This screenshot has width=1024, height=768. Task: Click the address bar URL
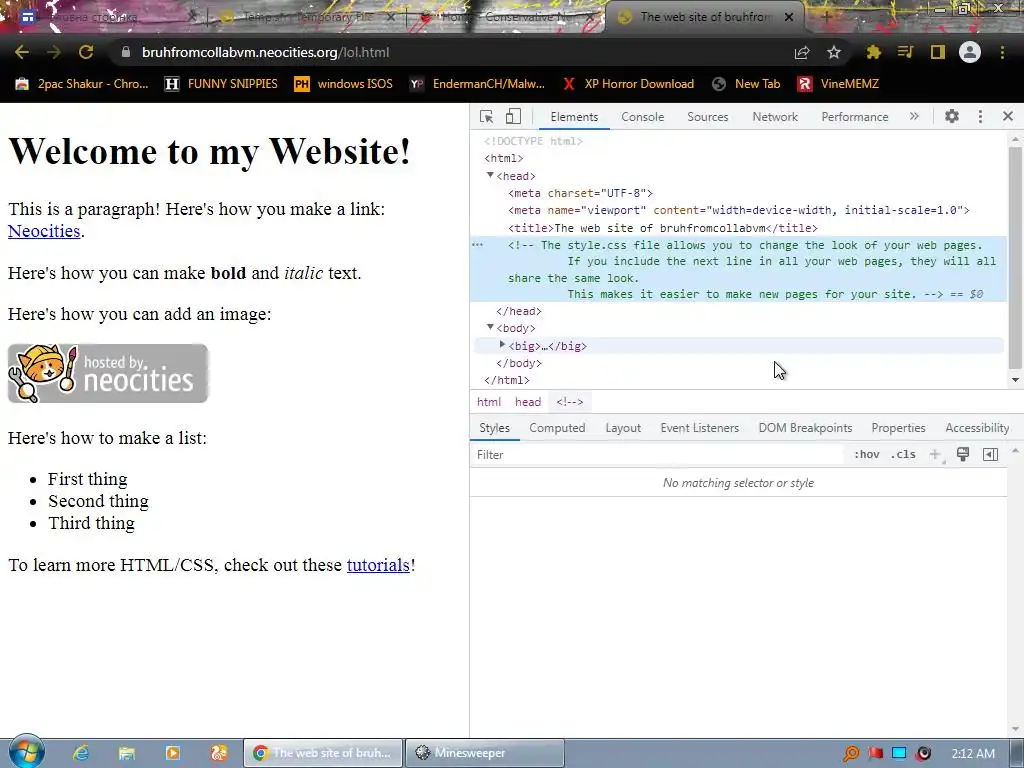(265, 52)
